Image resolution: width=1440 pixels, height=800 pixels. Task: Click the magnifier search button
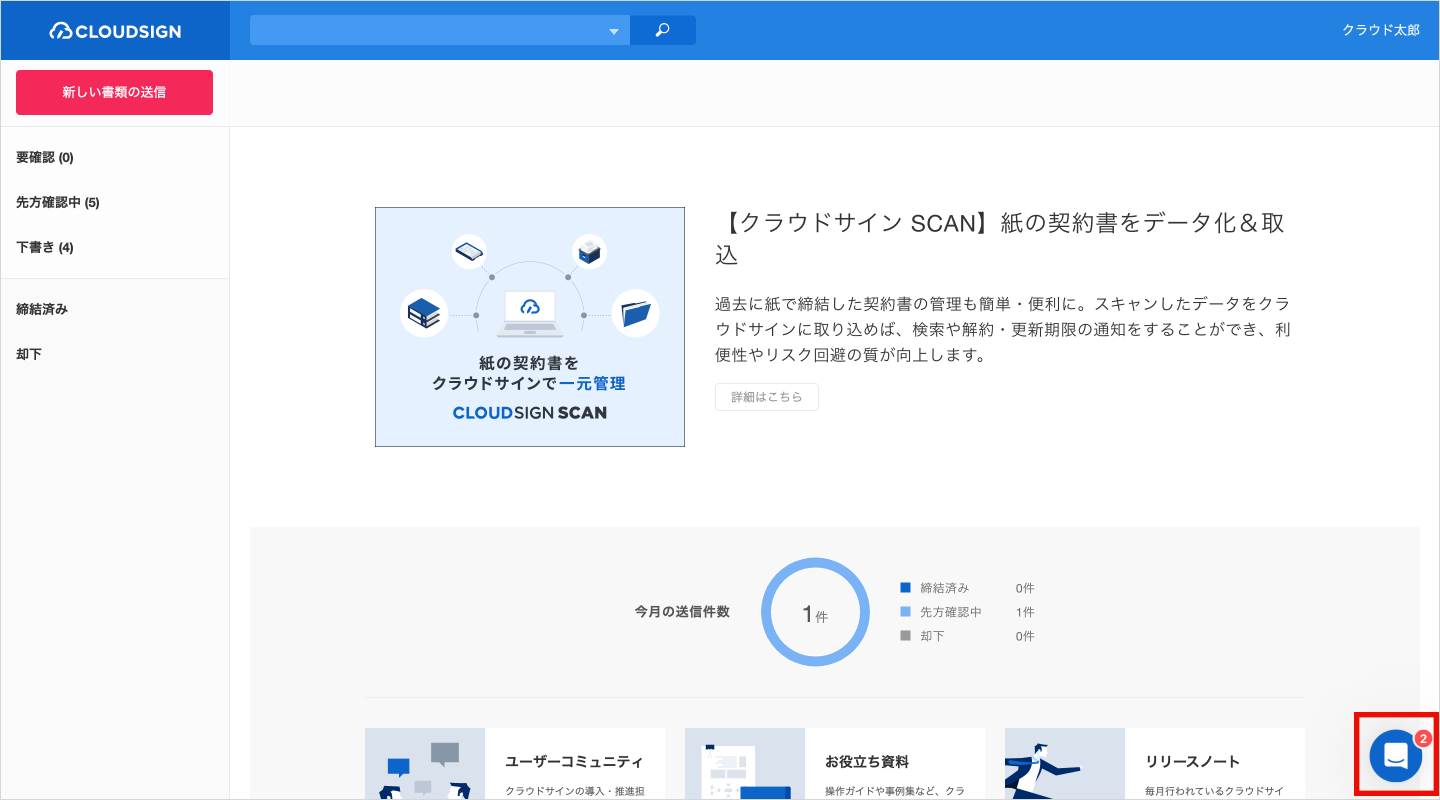(x=663, y=30)
